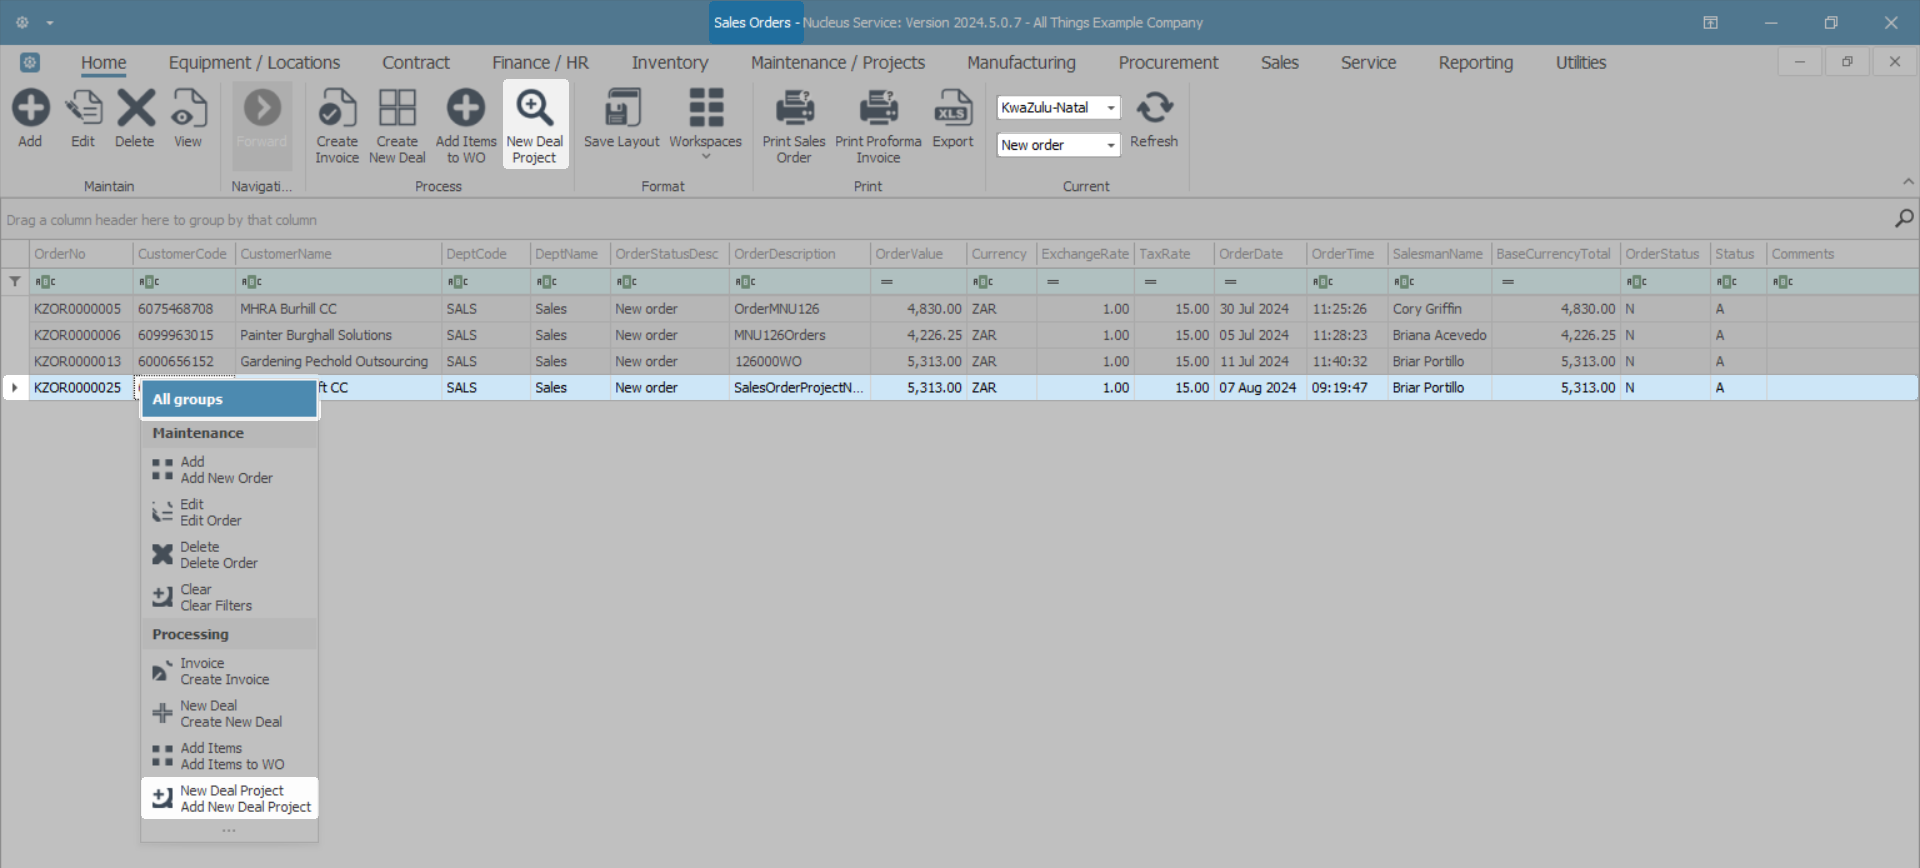Image resolution: width=1920 pixels, height=868 pixels.
Task: Select All groups in the context menu
Action: pos(229,399)
